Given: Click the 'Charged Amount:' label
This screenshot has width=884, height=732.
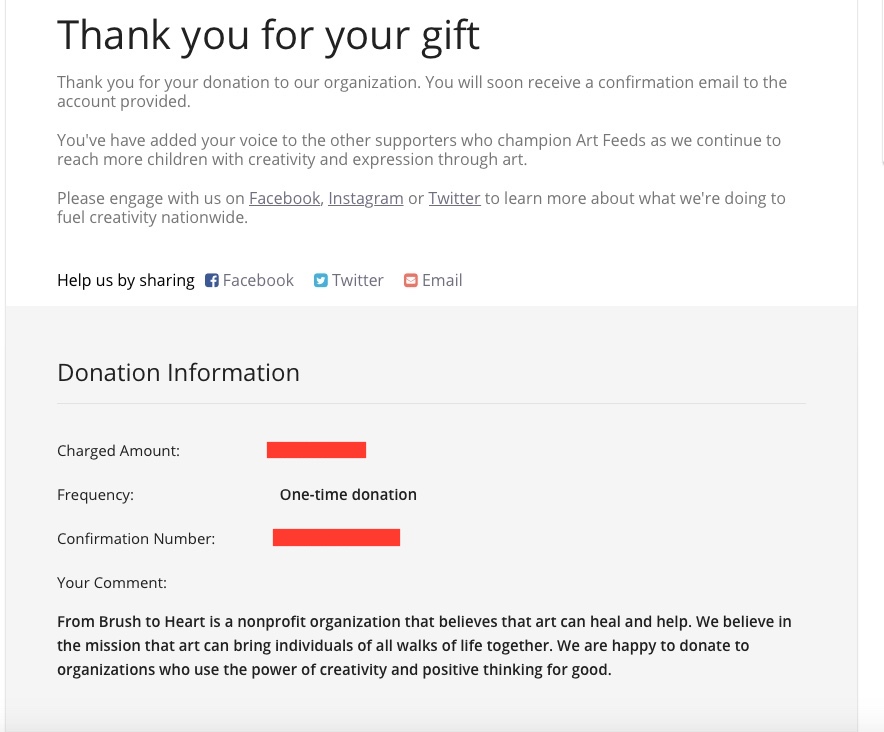Looking at the screenshot, I should coord(118,451).
